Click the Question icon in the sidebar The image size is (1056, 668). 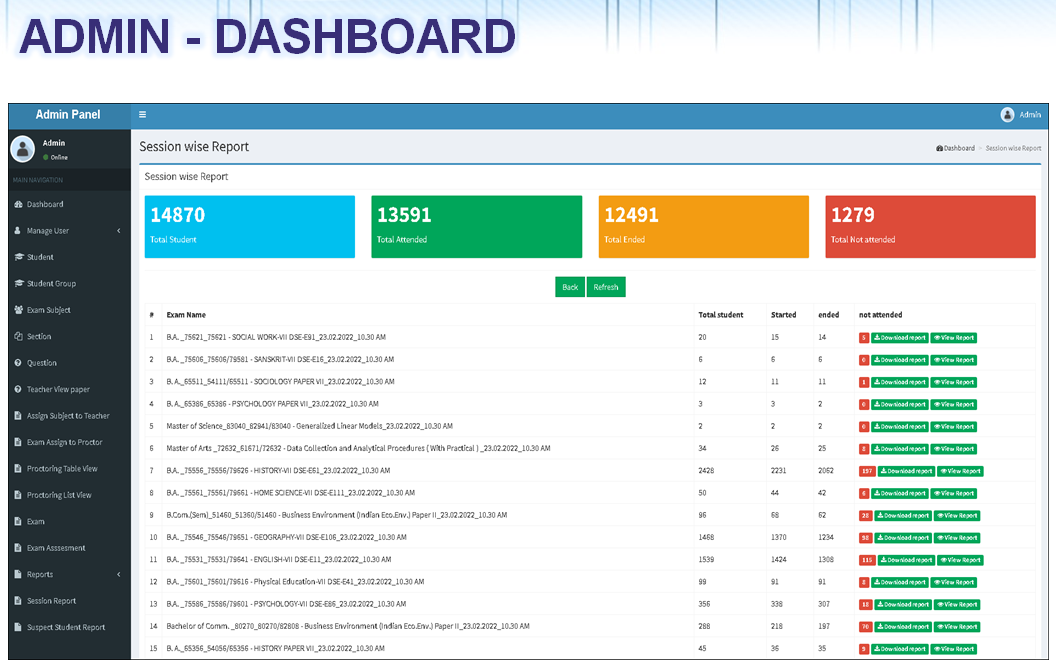[x=18, y=363]
